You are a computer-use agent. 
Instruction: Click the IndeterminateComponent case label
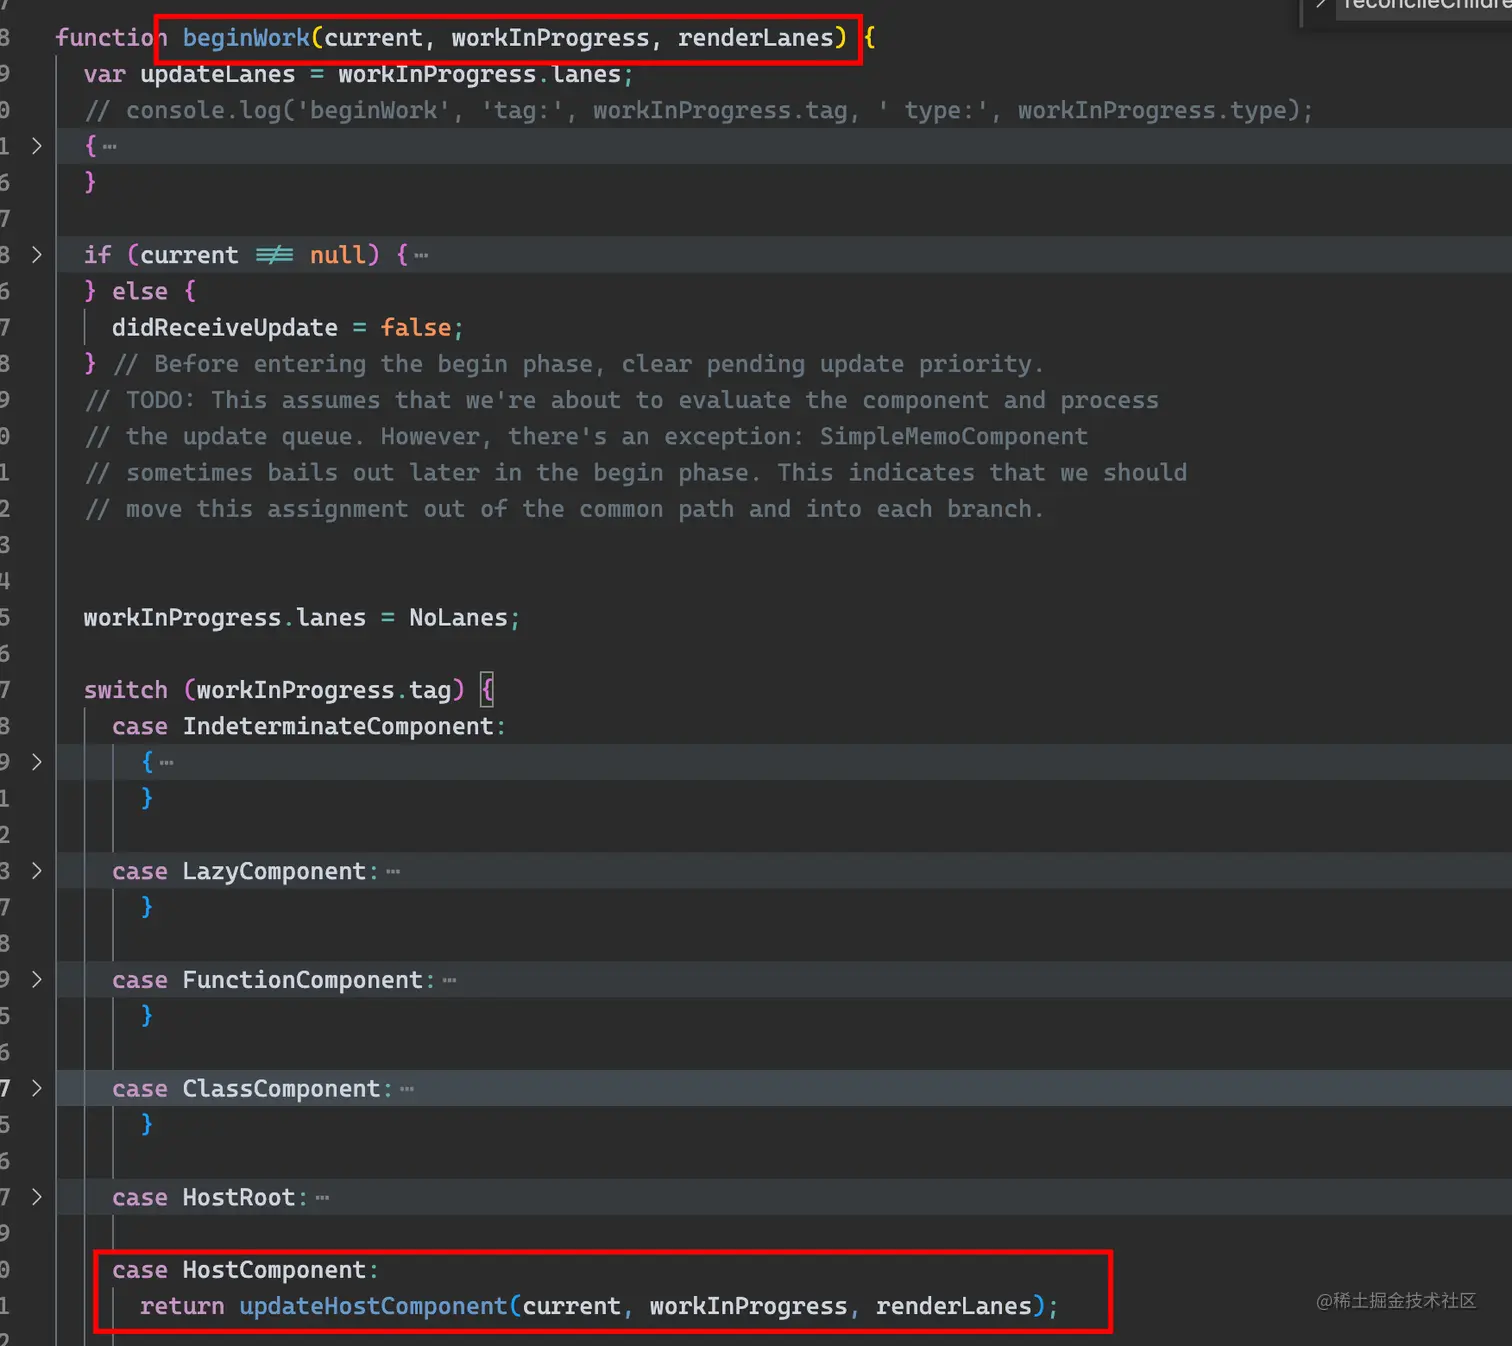338,726
